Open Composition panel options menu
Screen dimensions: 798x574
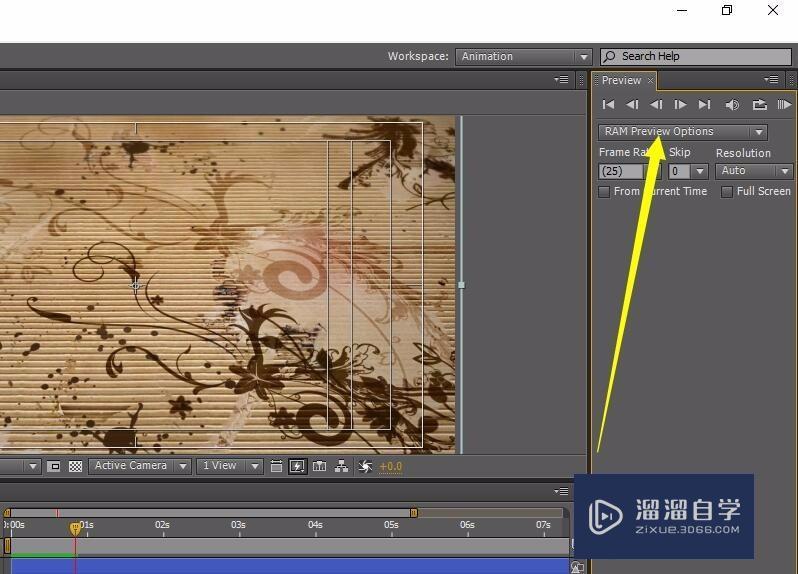pyautogui.click(x=561, y=79)
